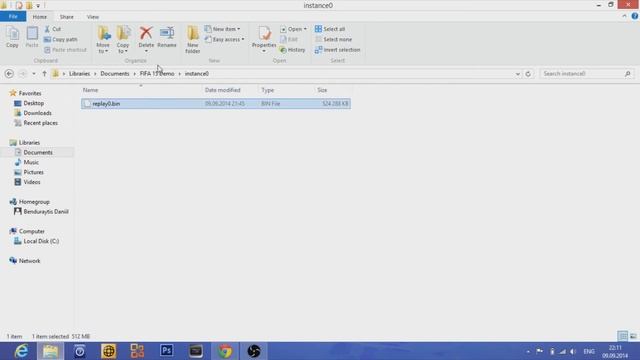Refresh the current folder view

coord(528,74)
